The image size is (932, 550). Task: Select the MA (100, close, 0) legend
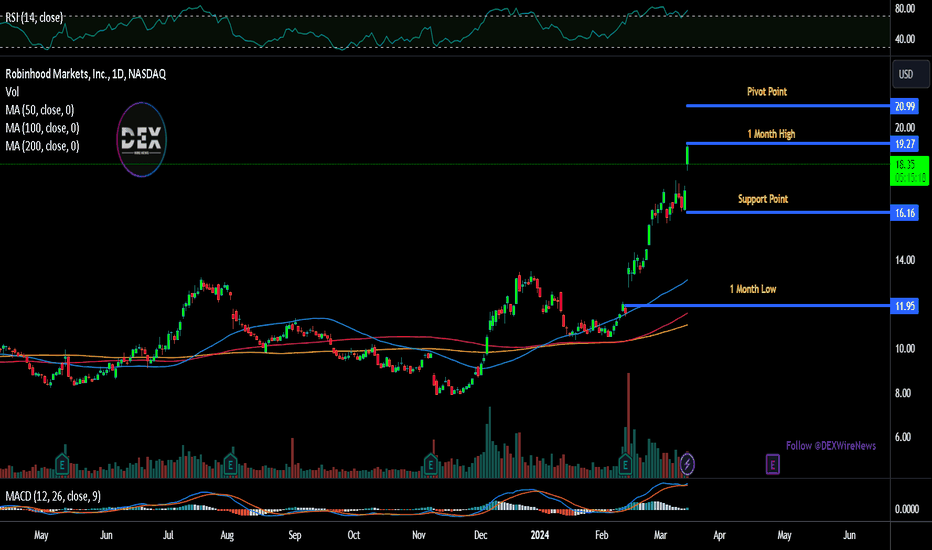pos(42,128)
